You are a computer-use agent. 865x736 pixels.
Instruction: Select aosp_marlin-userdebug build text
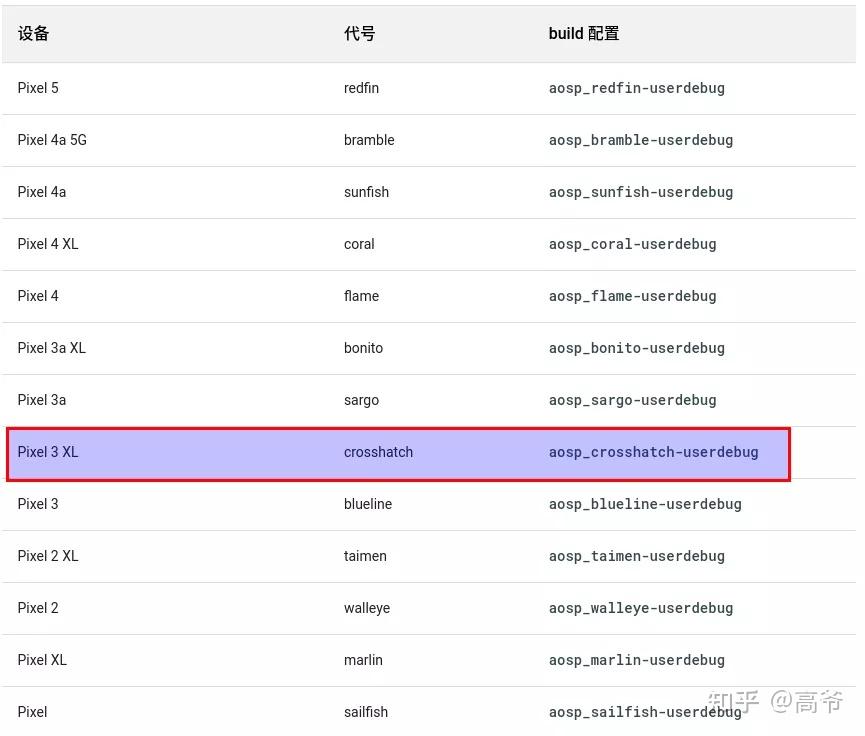[637, 660]
